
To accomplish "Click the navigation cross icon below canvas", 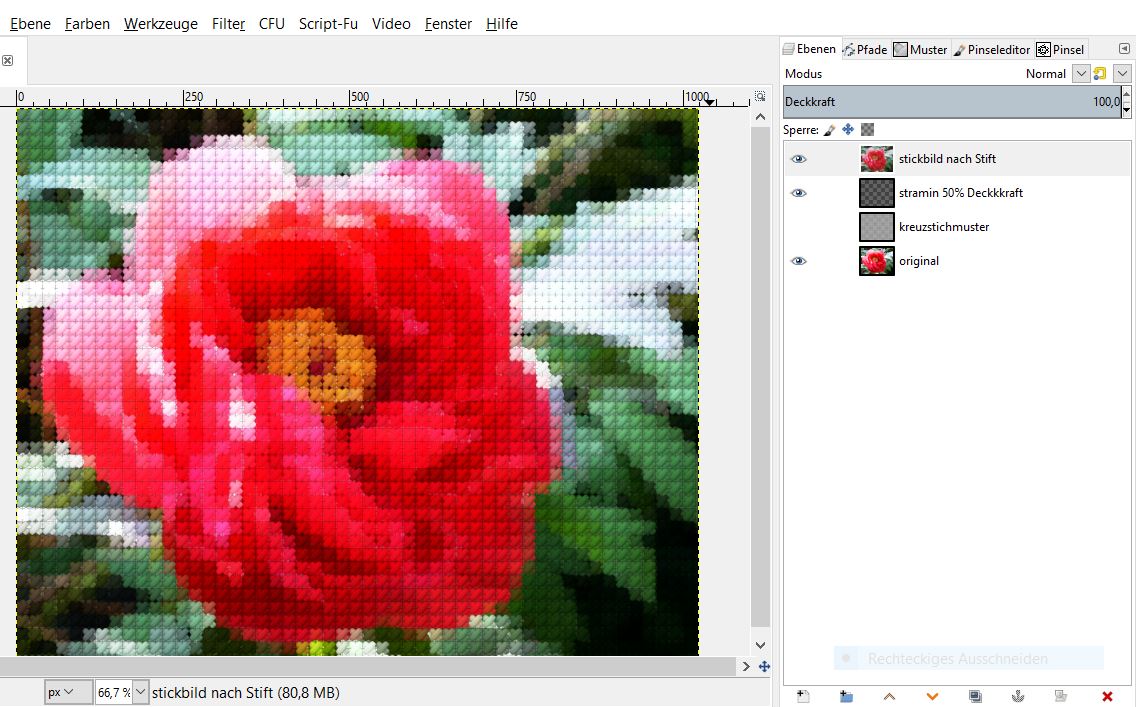I will pyautogui.click(x=765, y=666).
